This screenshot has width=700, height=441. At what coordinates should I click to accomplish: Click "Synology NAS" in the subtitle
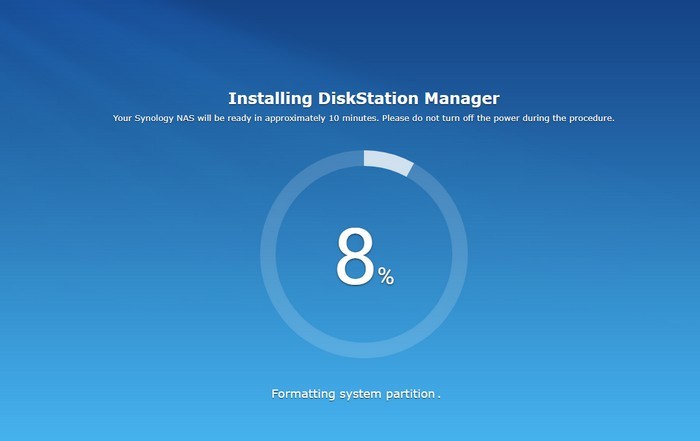coord(163,118)
